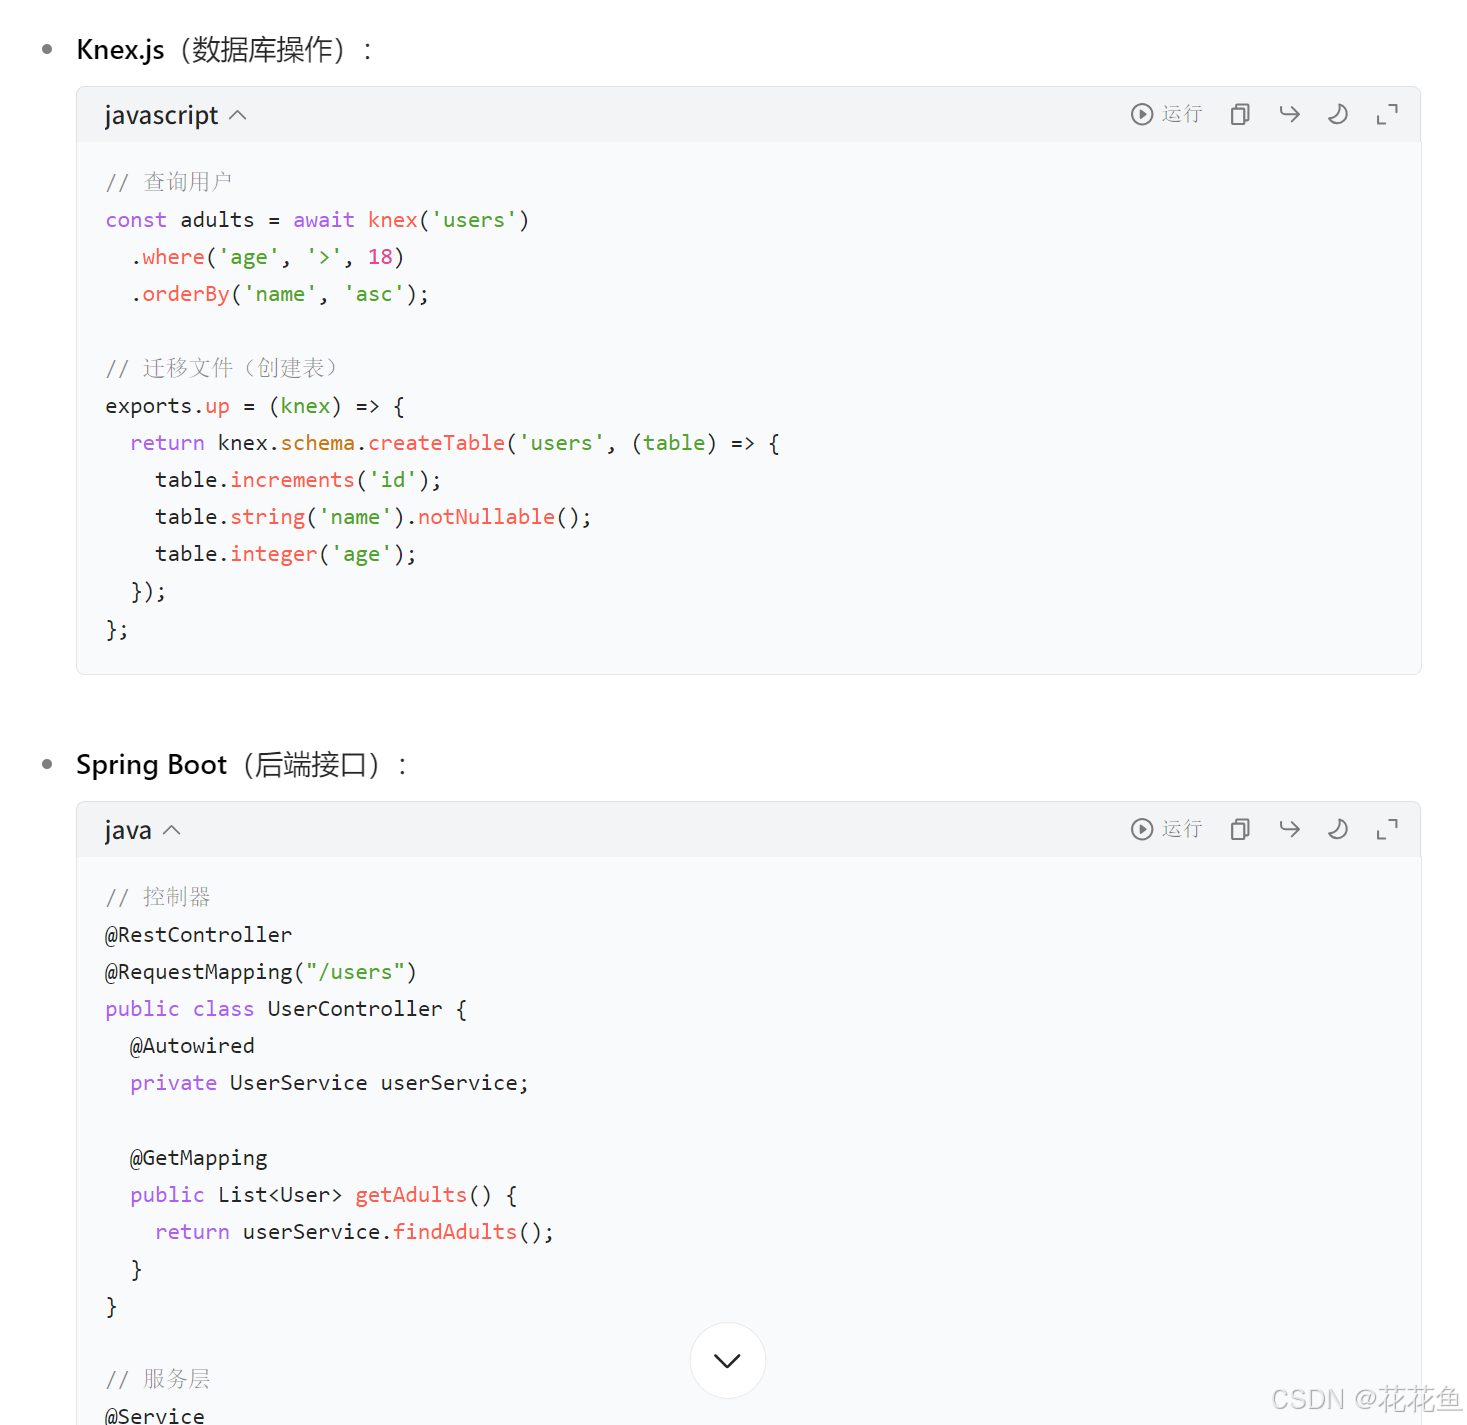Click the '// 控制器' comment
Image resolution: width=1467 pixels, height=1425 pixels.
point(158,897)
